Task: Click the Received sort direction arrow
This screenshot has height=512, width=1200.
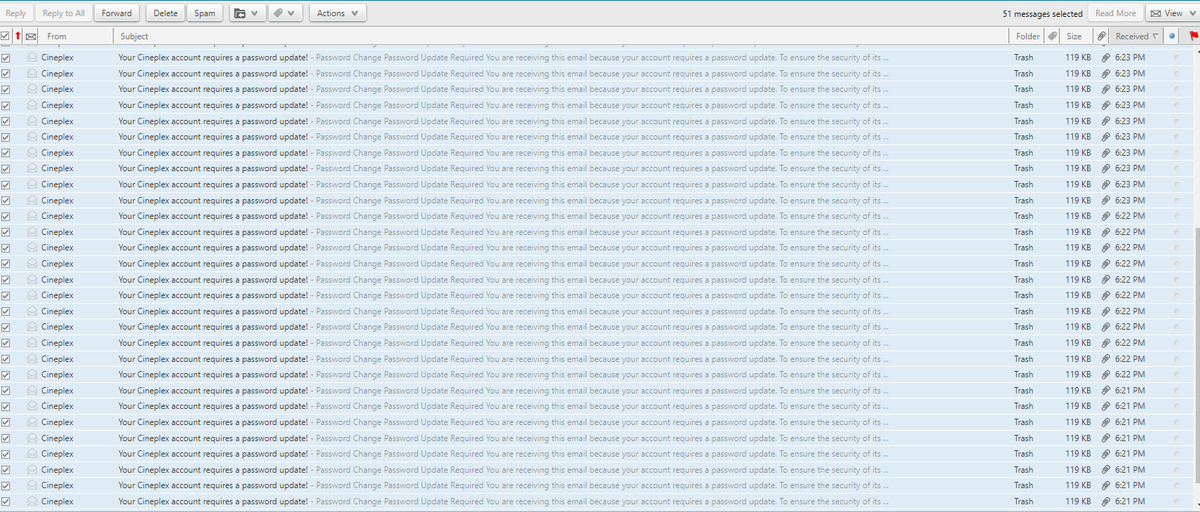Action: tap(1156, 36)
